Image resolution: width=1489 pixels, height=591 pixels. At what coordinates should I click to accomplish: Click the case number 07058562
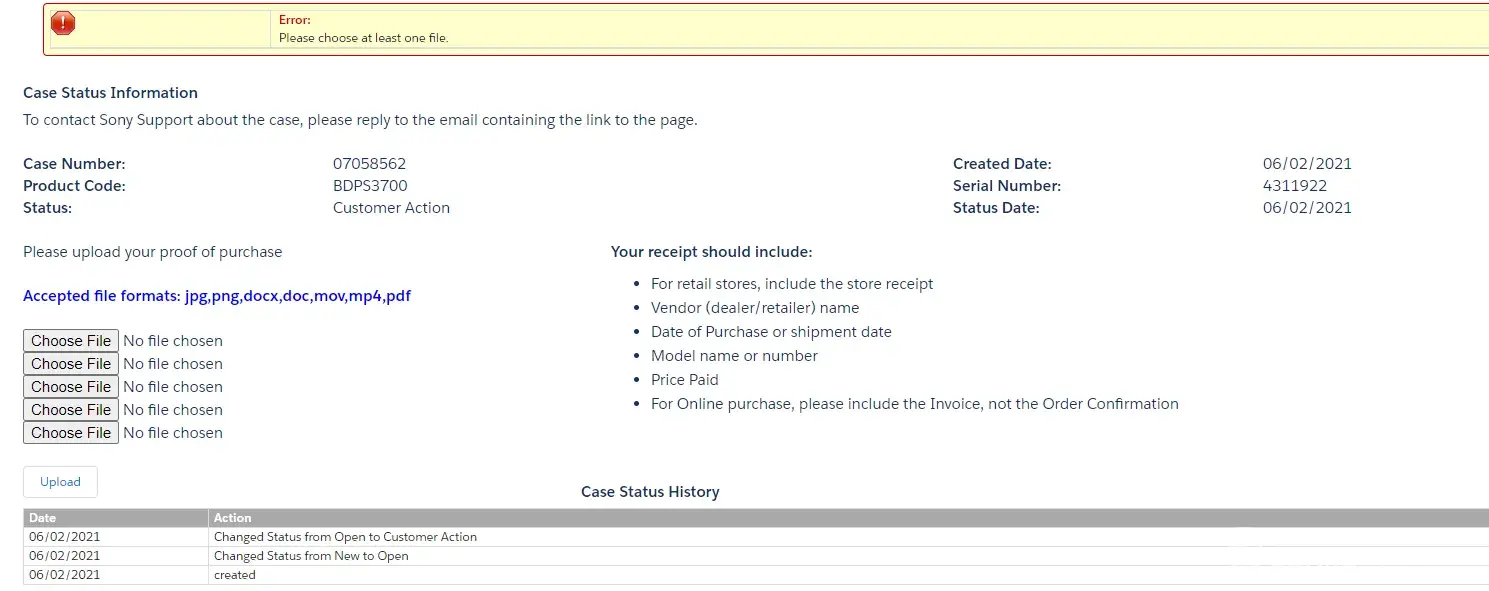369,164
